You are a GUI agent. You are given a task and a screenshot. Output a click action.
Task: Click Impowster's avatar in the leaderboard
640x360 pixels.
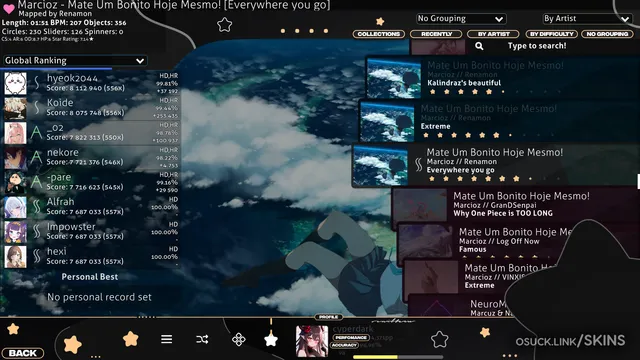[15, 232]
